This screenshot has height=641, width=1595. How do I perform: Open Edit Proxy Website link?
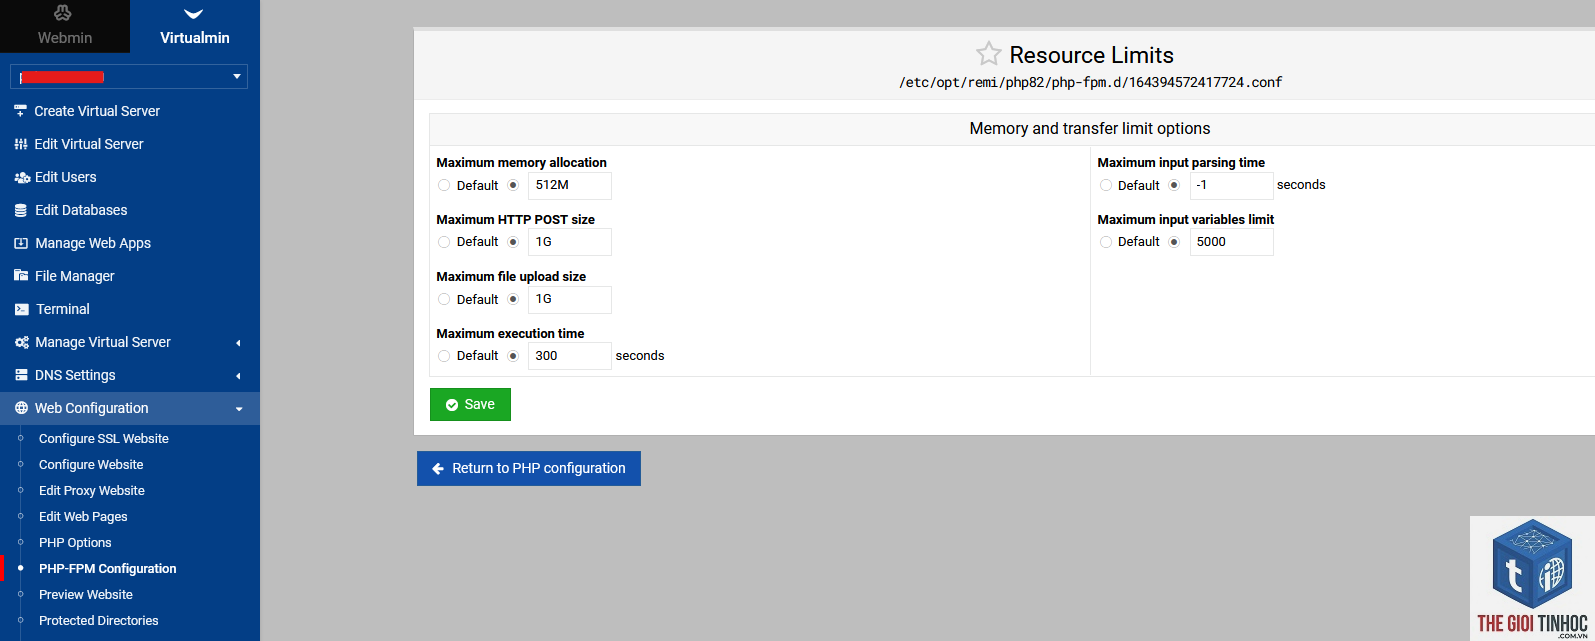click(92, 491)
